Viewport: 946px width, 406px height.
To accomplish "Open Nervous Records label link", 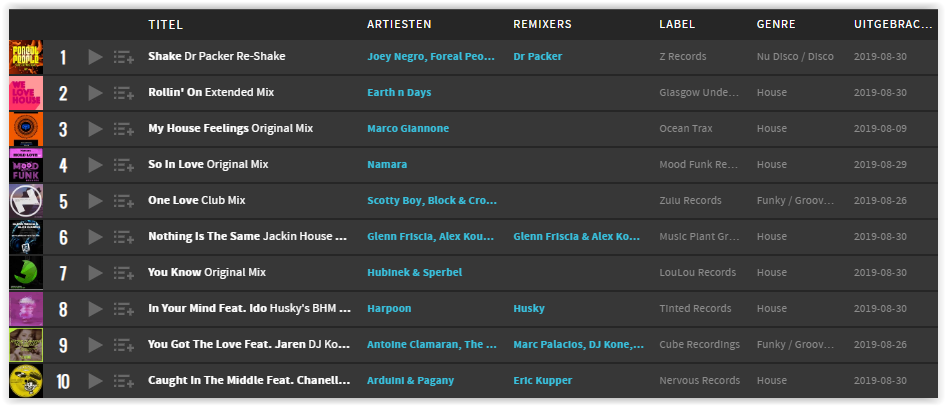I will pos(700,381).
